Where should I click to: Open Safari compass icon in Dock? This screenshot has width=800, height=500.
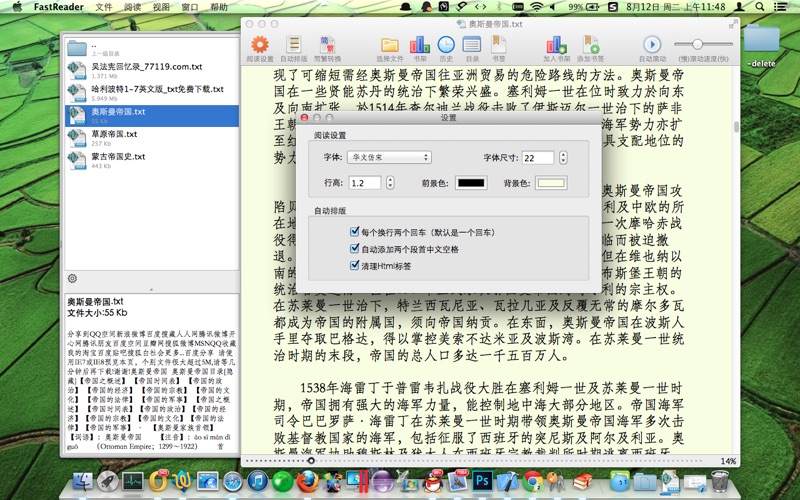pyautogui.click(x=233, y=481)
